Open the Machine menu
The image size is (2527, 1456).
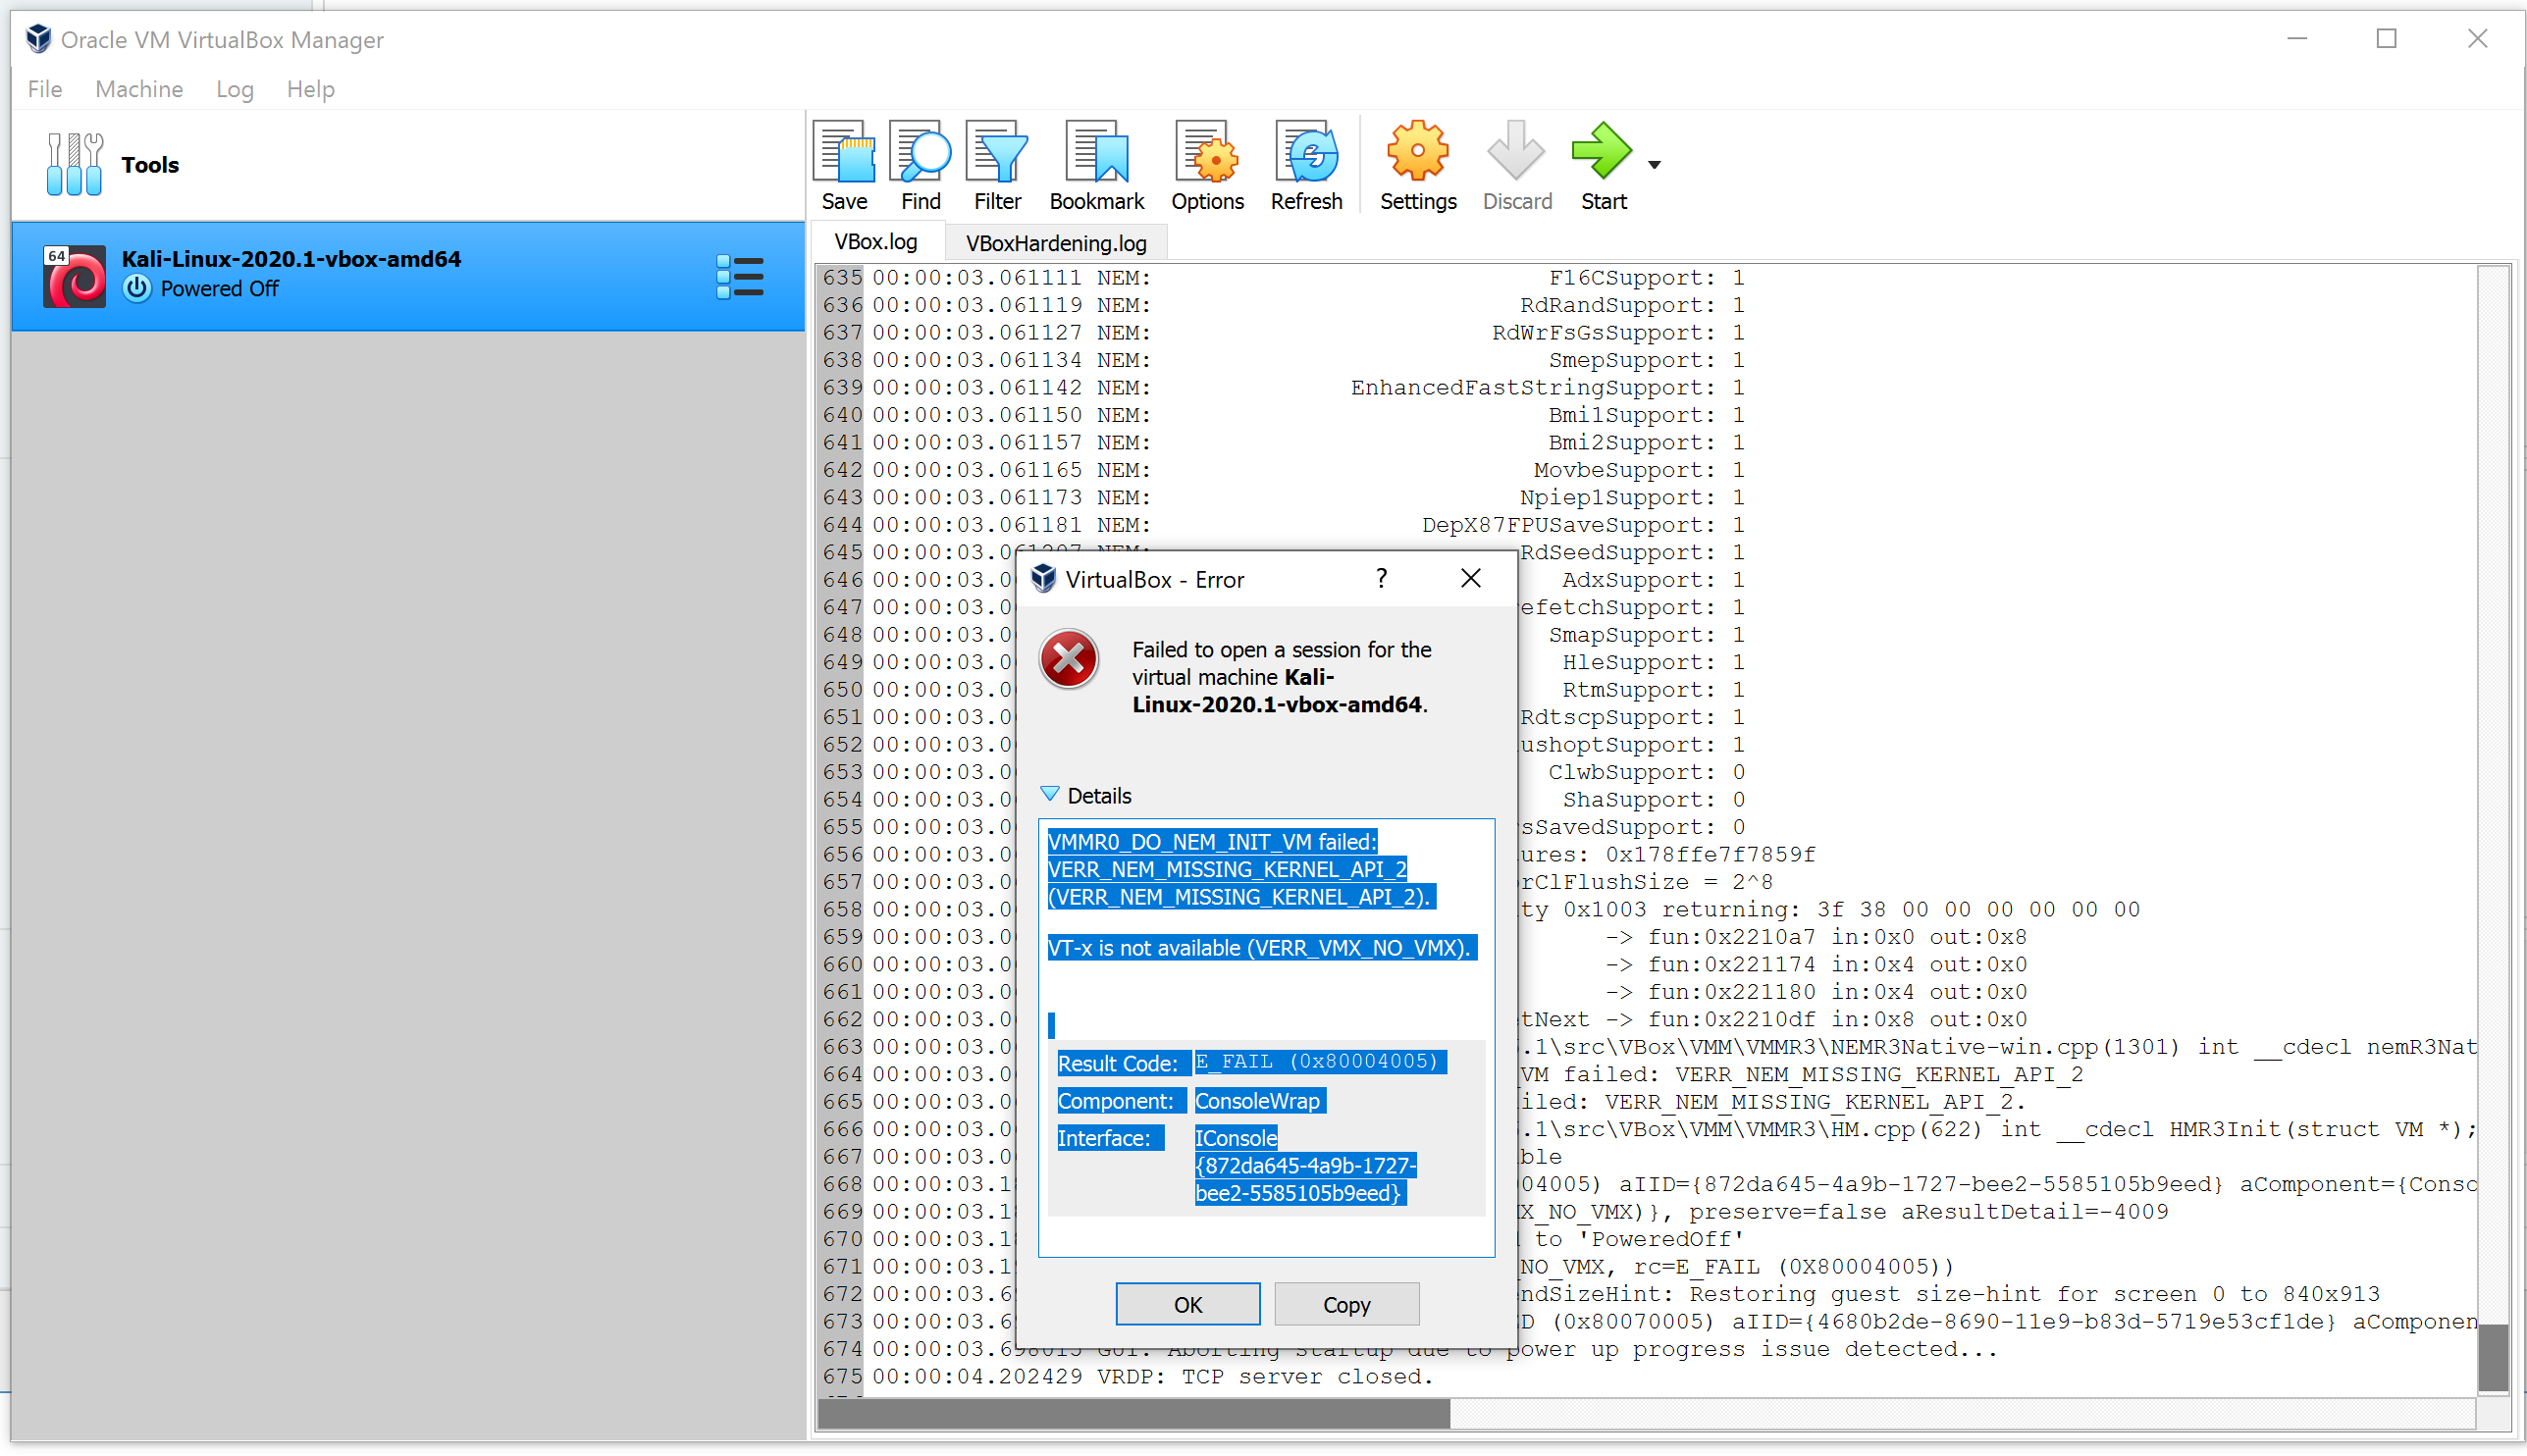[139, 89]
